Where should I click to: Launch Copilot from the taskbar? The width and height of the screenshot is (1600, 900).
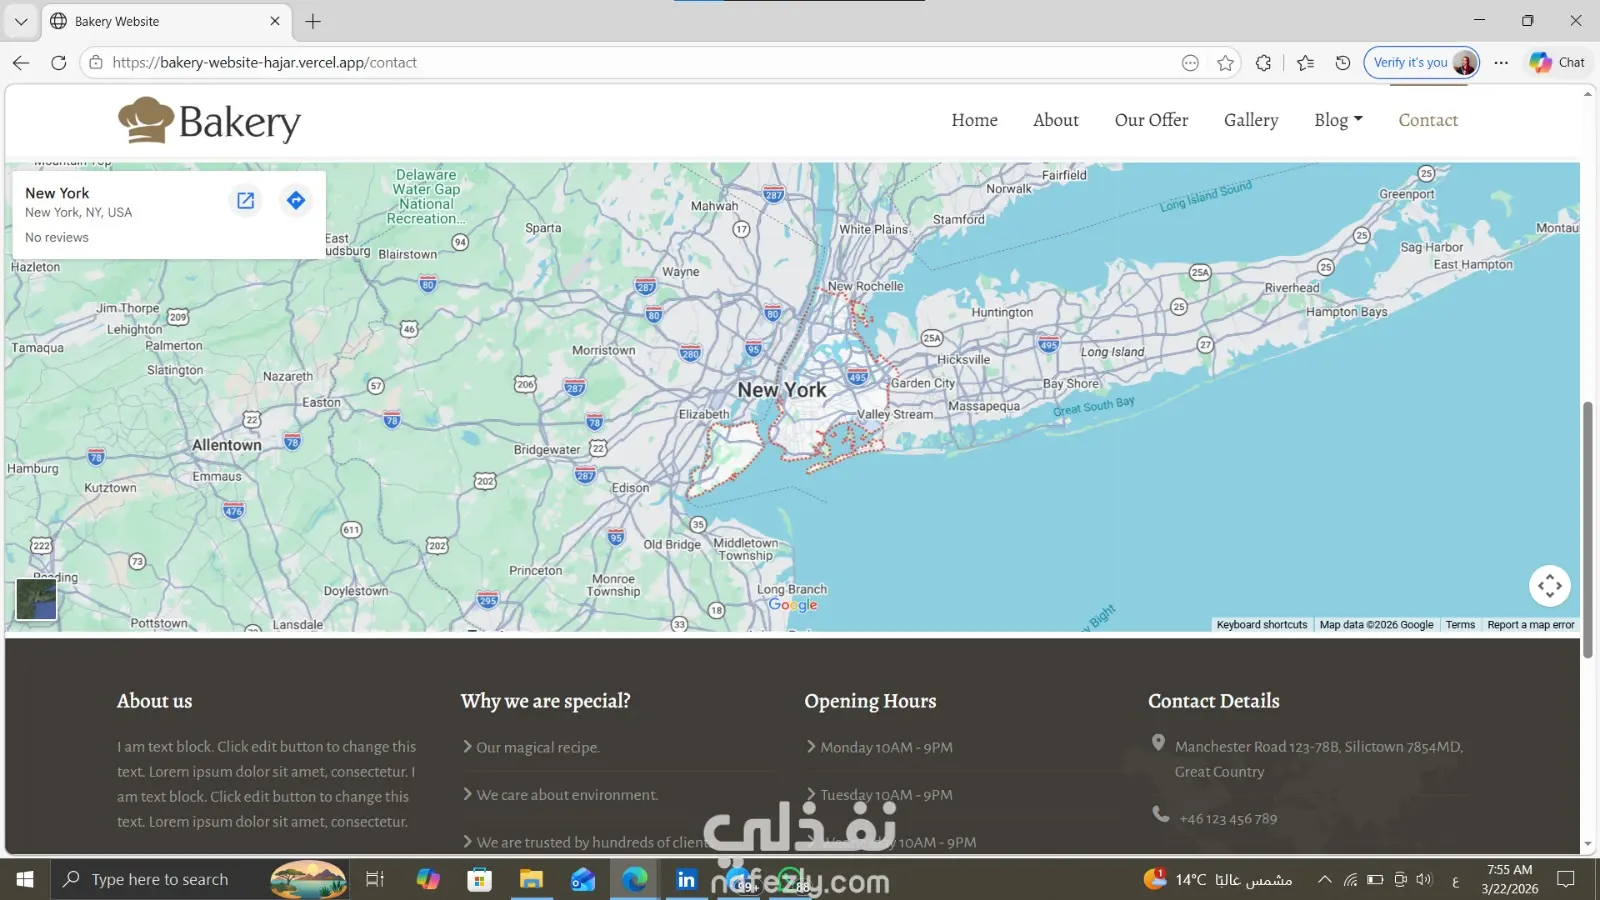point(428,879)
